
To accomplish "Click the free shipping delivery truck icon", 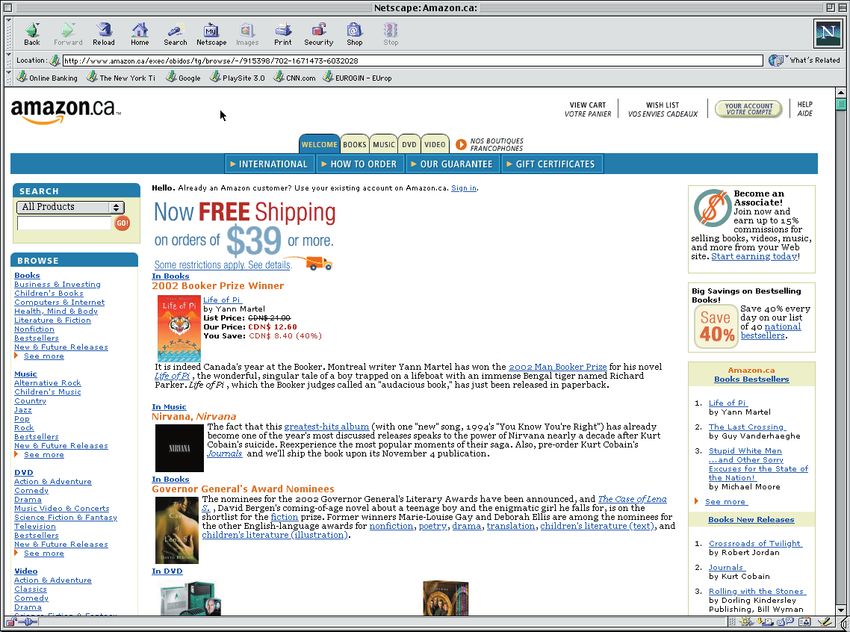I will click(x=319, y=263).
